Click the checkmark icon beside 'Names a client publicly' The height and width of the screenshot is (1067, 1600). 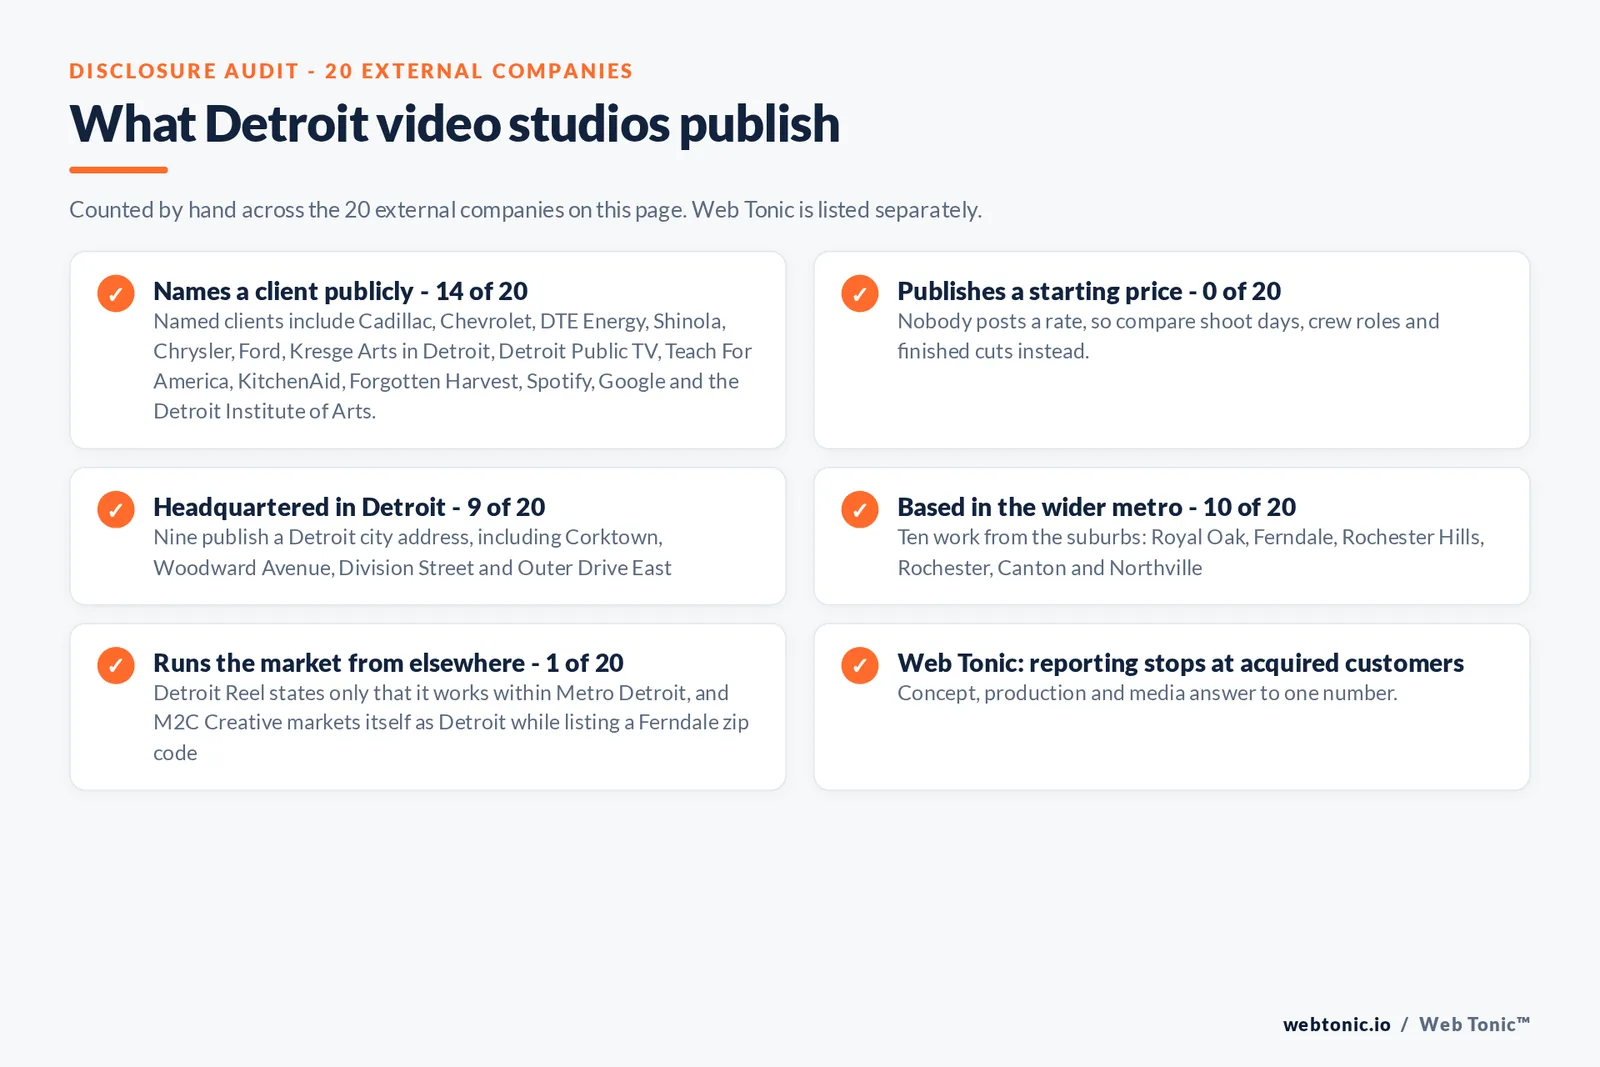pyautogui.click(x=116, y=293)
